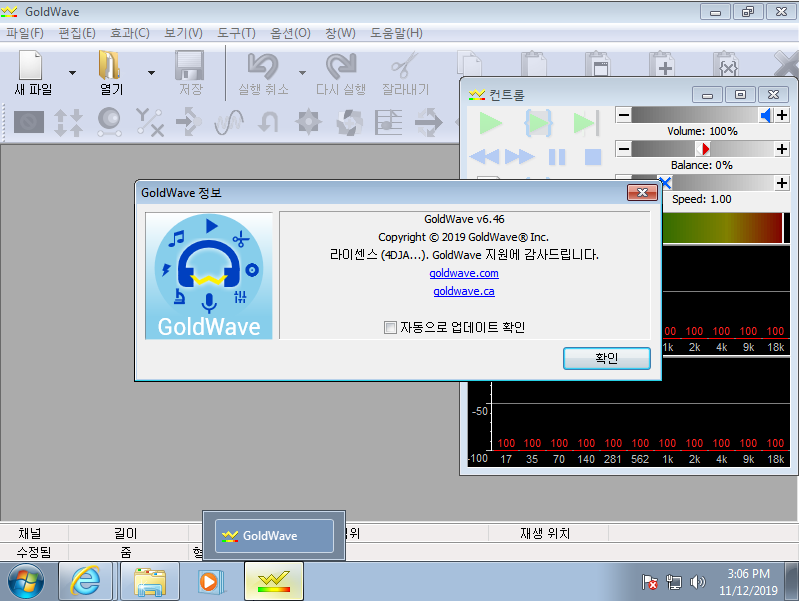Click the 열기 open folder icon
Screen dimensions: 799x601
[x=109, y=65]
